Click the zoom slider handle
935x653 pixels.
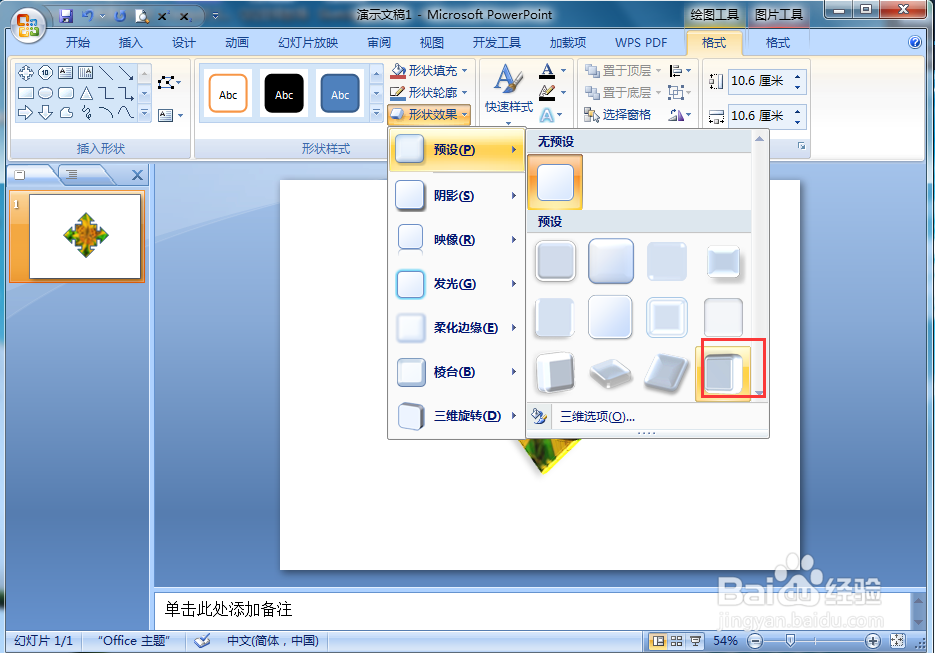point(790,641)
